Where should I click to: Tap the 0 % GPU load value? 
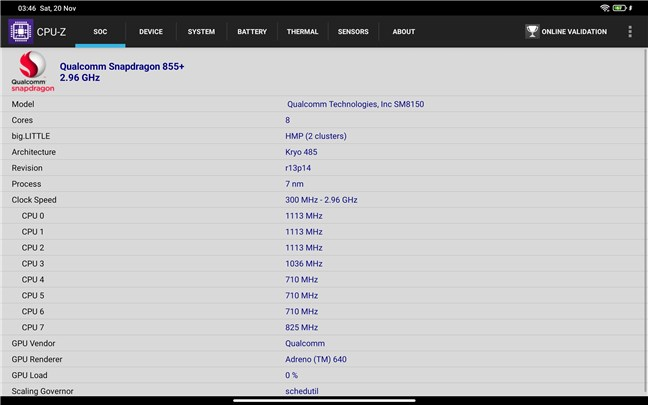click(x=291, y=375)
